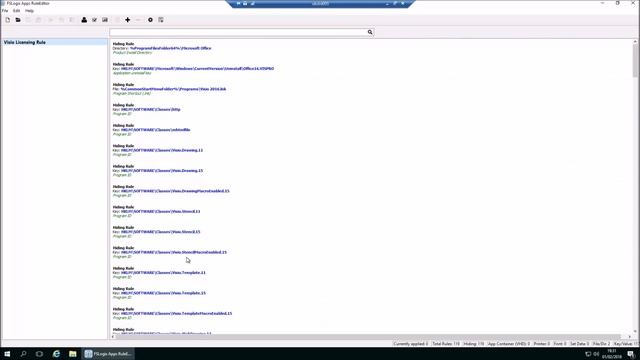This screenshot has height=360, width=640.
Task: Click the vertical scrollbar of rules list
Action: pos(635,60)
